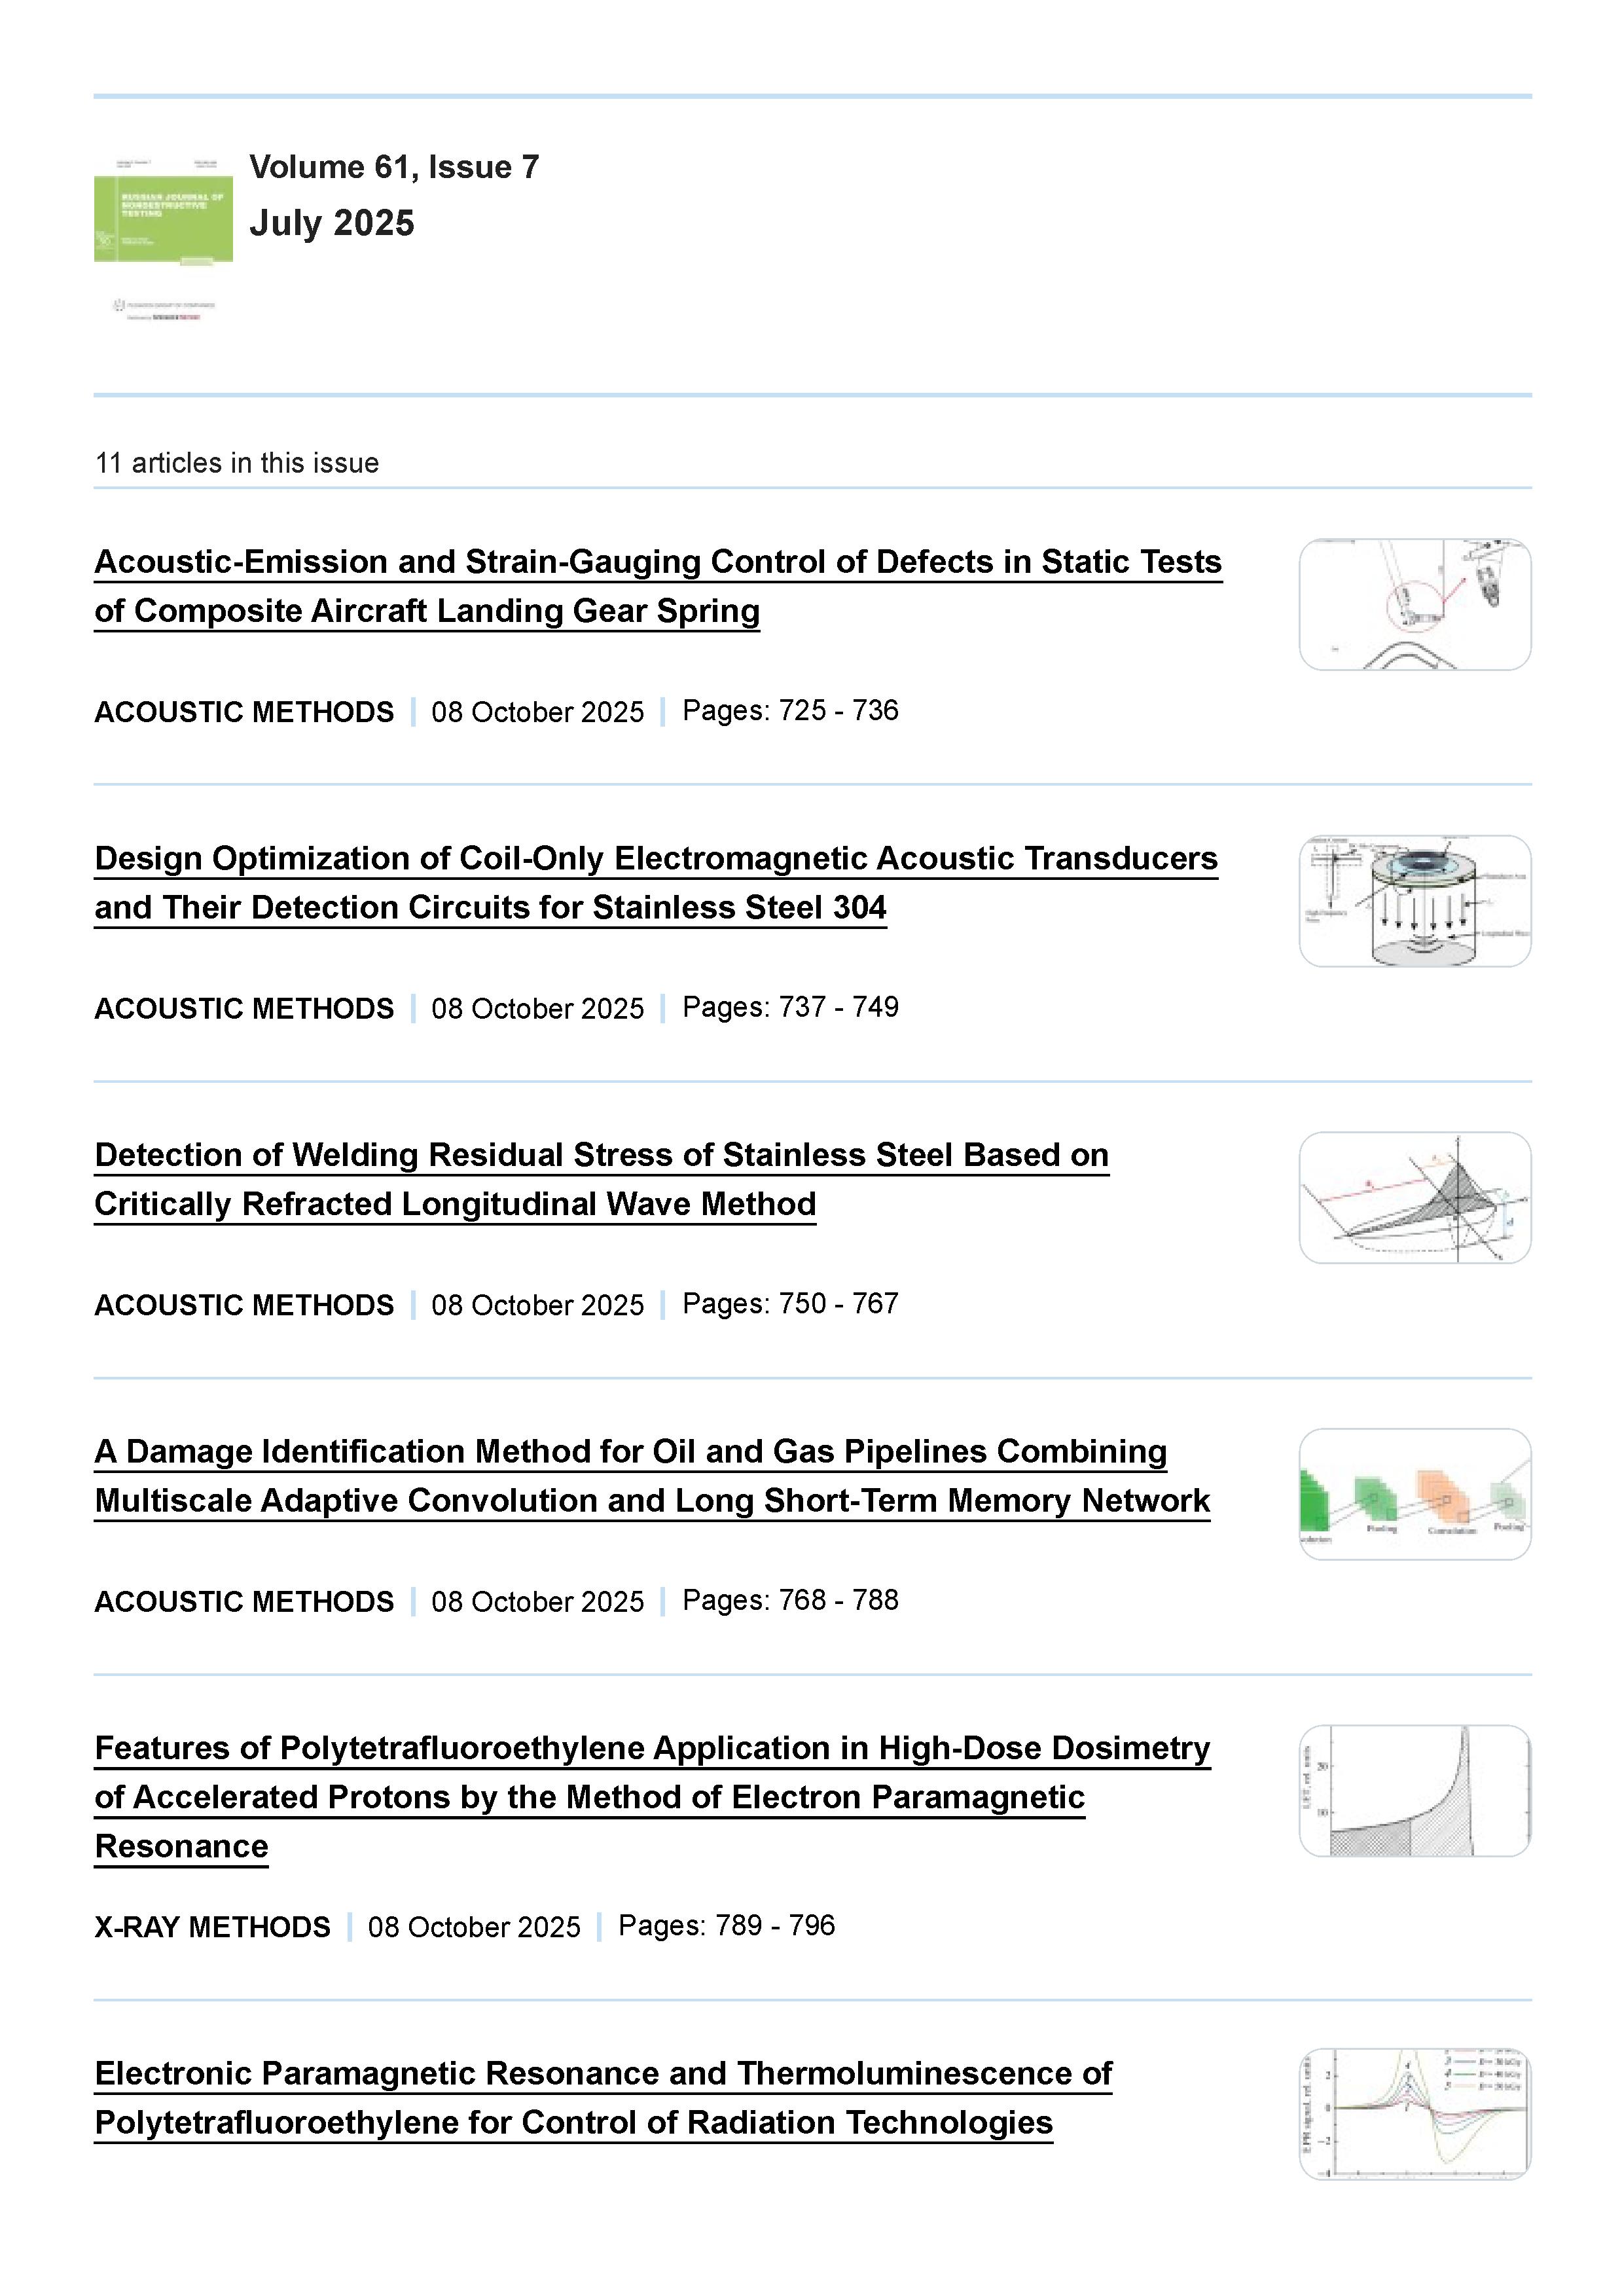The image size is (1622, 2296).
Task: Open the Polytetrafluoroethylene High-Dose Dosimetry article
Action: coord(652,1749)
